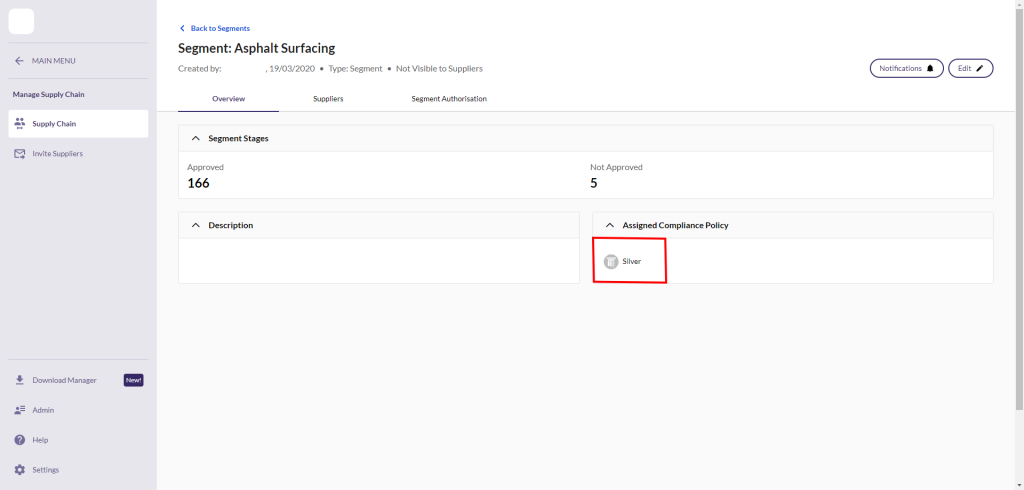Click the Notifications button
This screenshot has height=490, width=1024.
coord(906,68)
